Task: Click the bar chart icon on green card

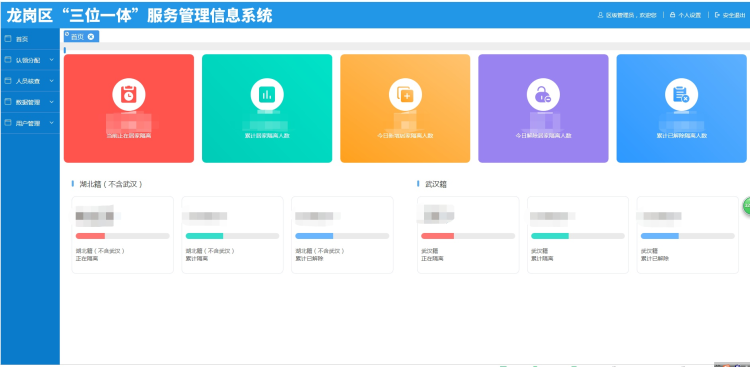Action: click(x=267, y=94)
